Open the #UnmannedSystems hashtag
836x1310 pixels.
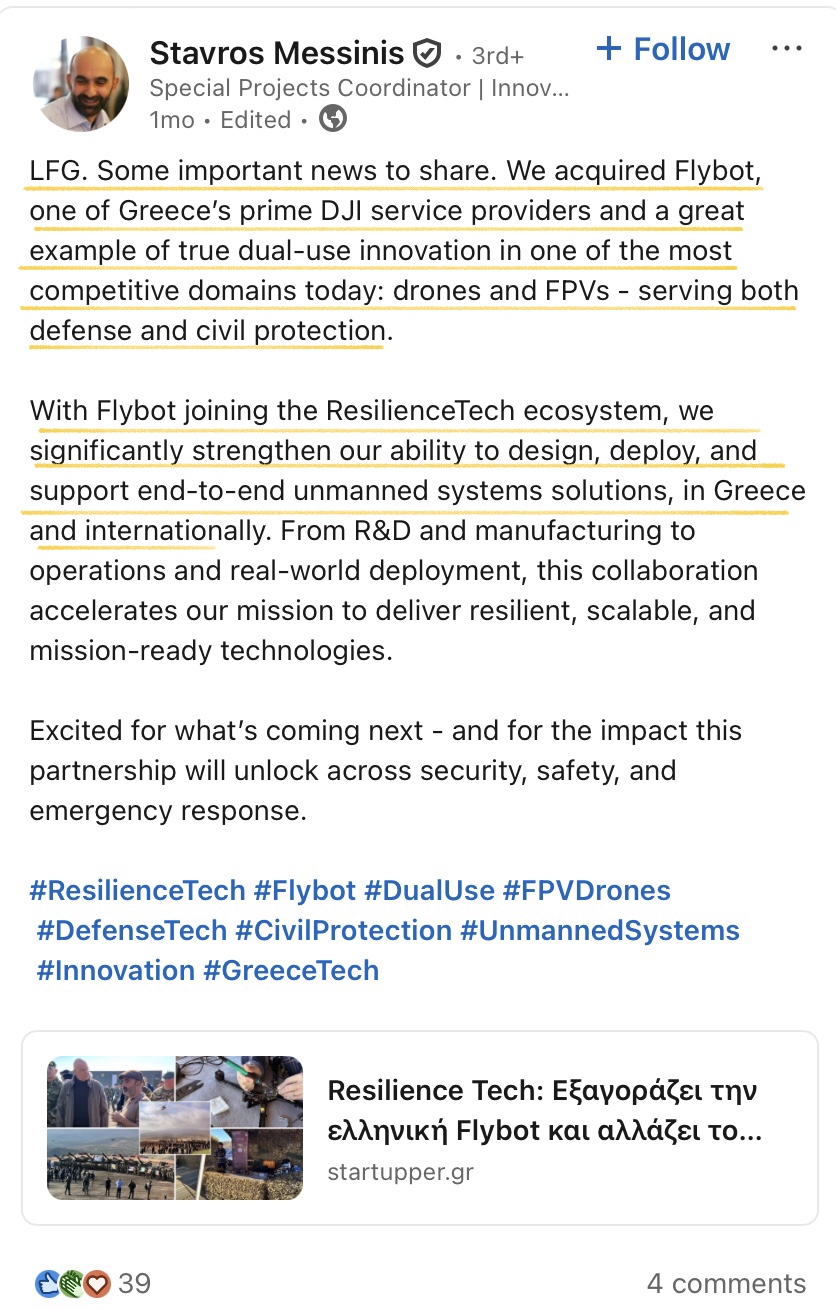[599, 930]
